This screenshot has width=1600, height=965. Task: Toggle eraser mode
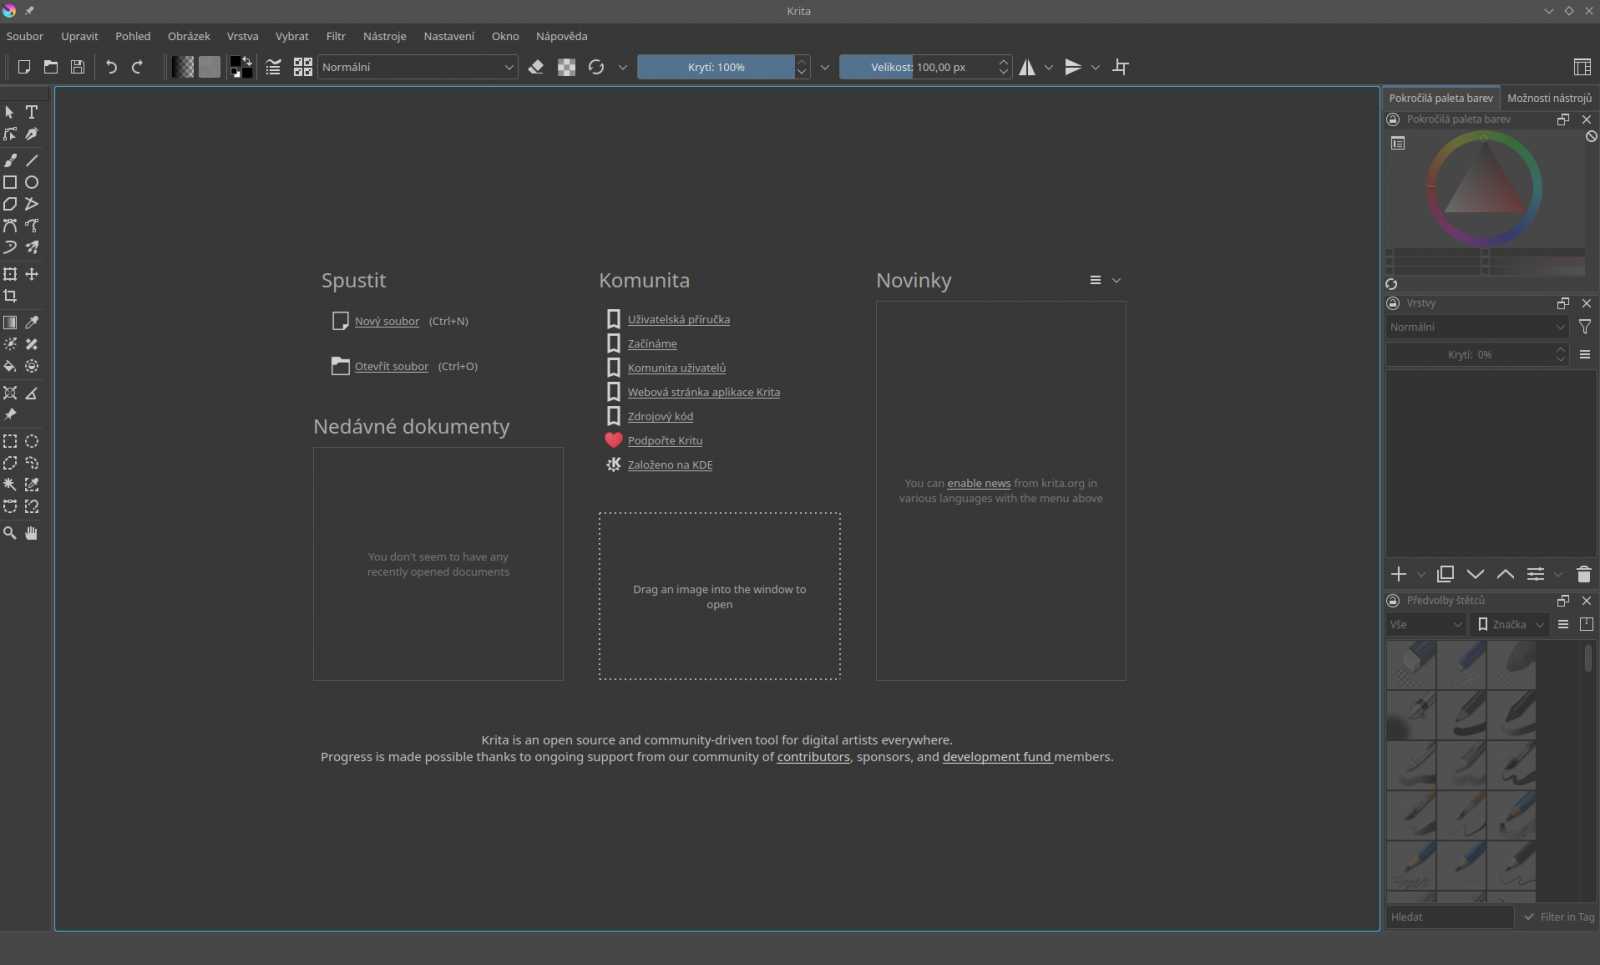(537, 67)
